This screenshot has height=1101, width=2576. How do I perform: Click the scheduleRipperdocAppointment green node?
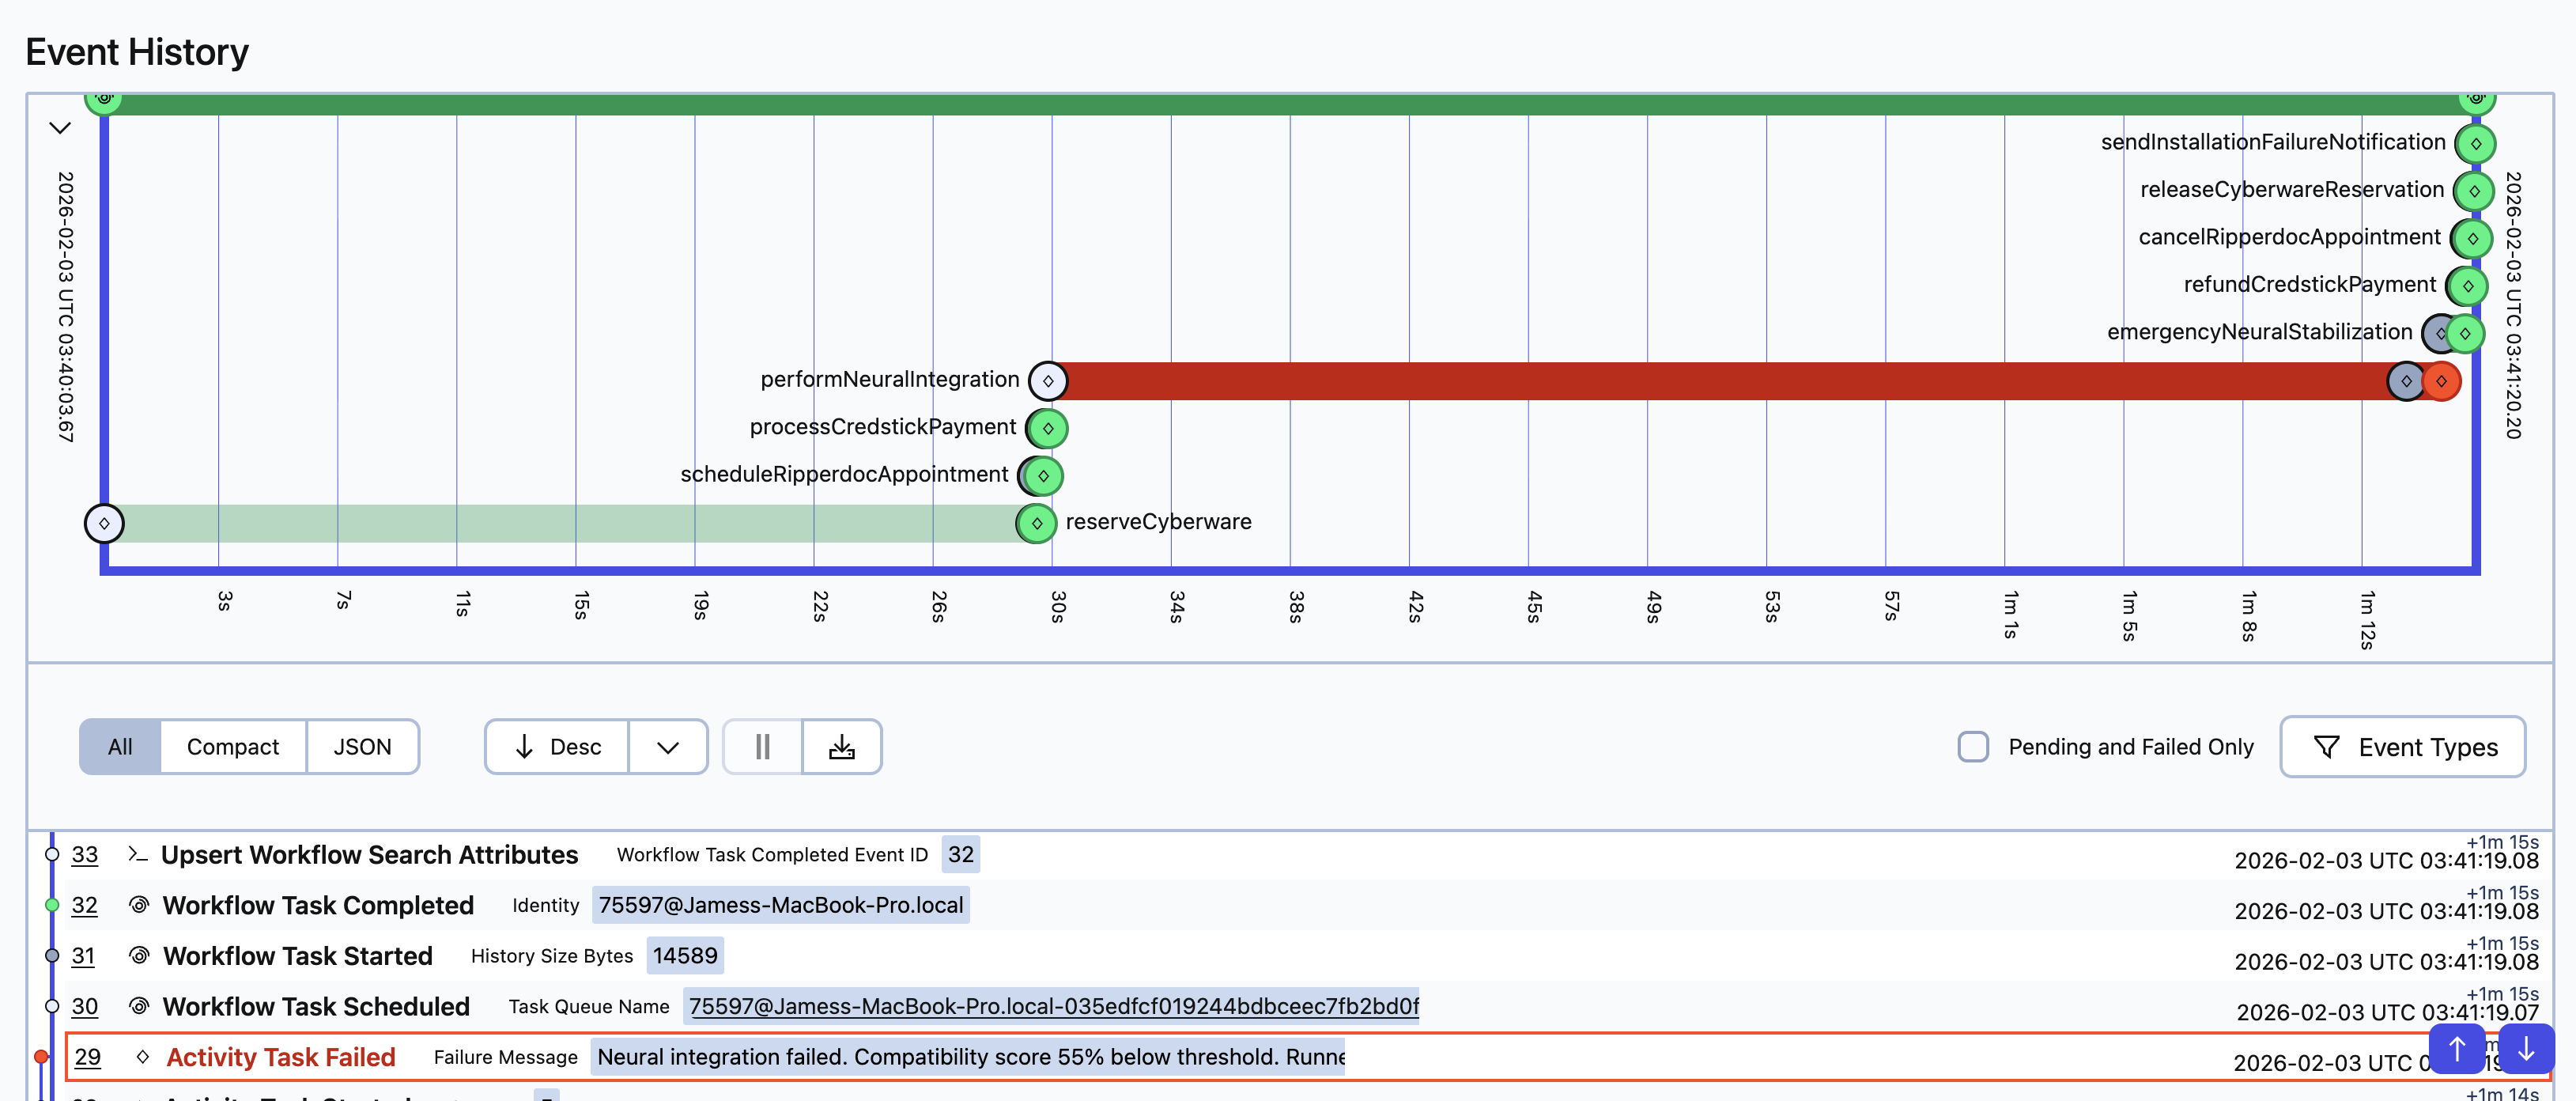pyautogui.click(x=1042, y=476)
